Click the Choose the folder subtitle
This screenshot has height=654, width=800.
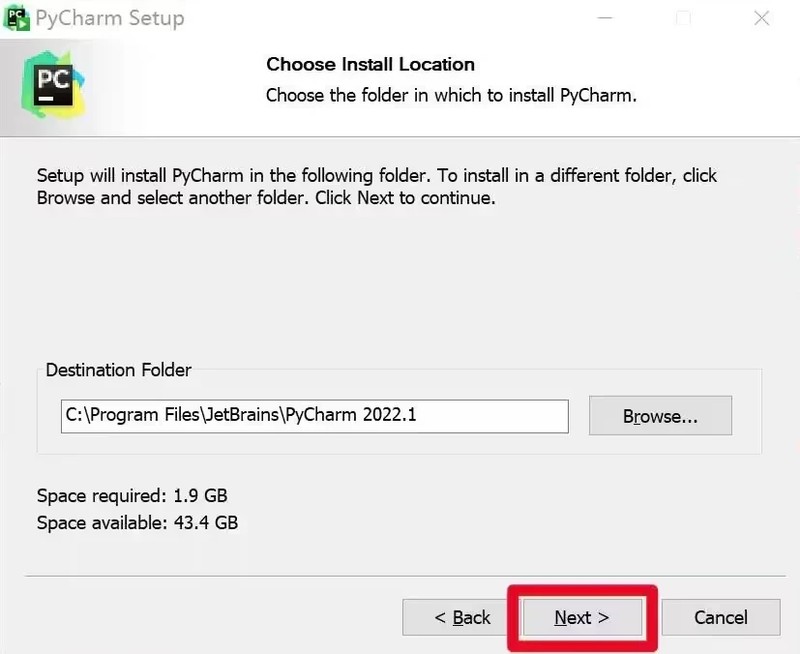pos(451,95)
